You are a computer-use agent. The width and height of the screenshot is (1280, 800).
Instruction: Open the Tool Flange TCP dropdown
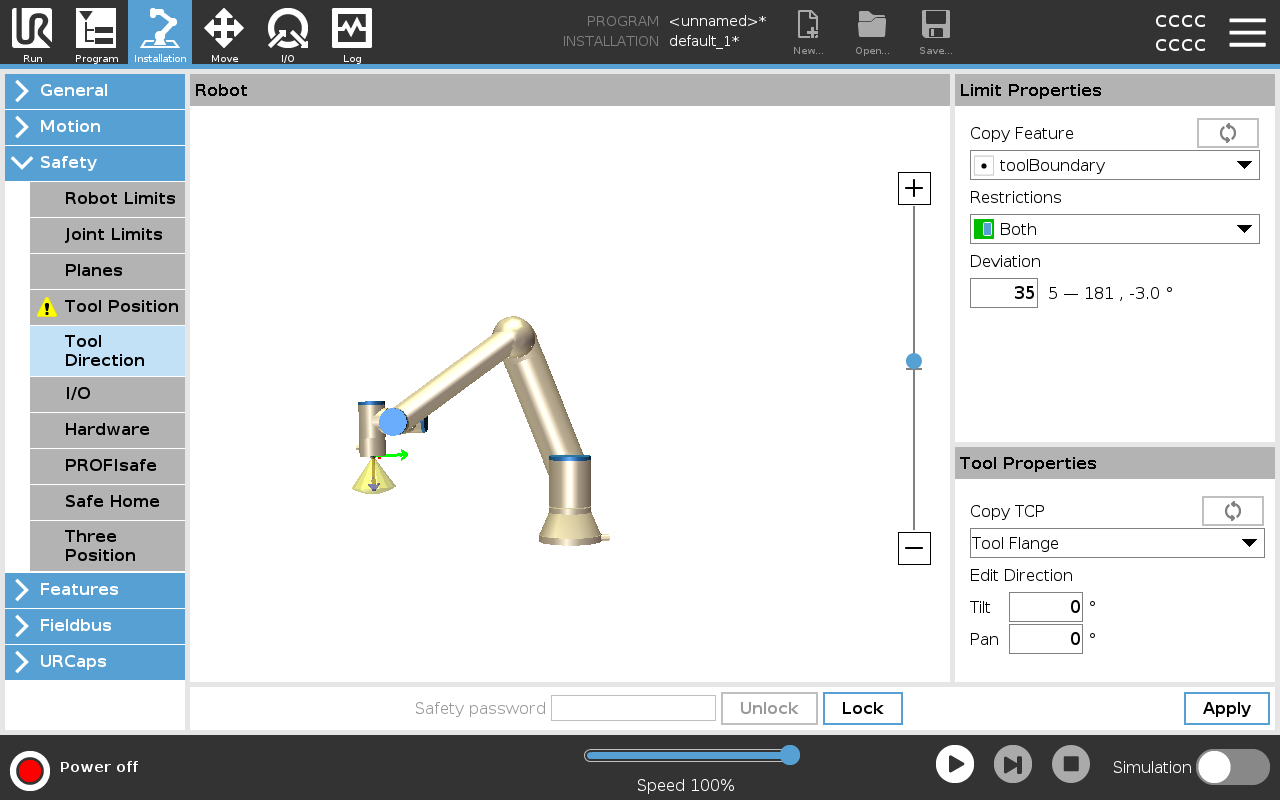tap(1116, 543)
